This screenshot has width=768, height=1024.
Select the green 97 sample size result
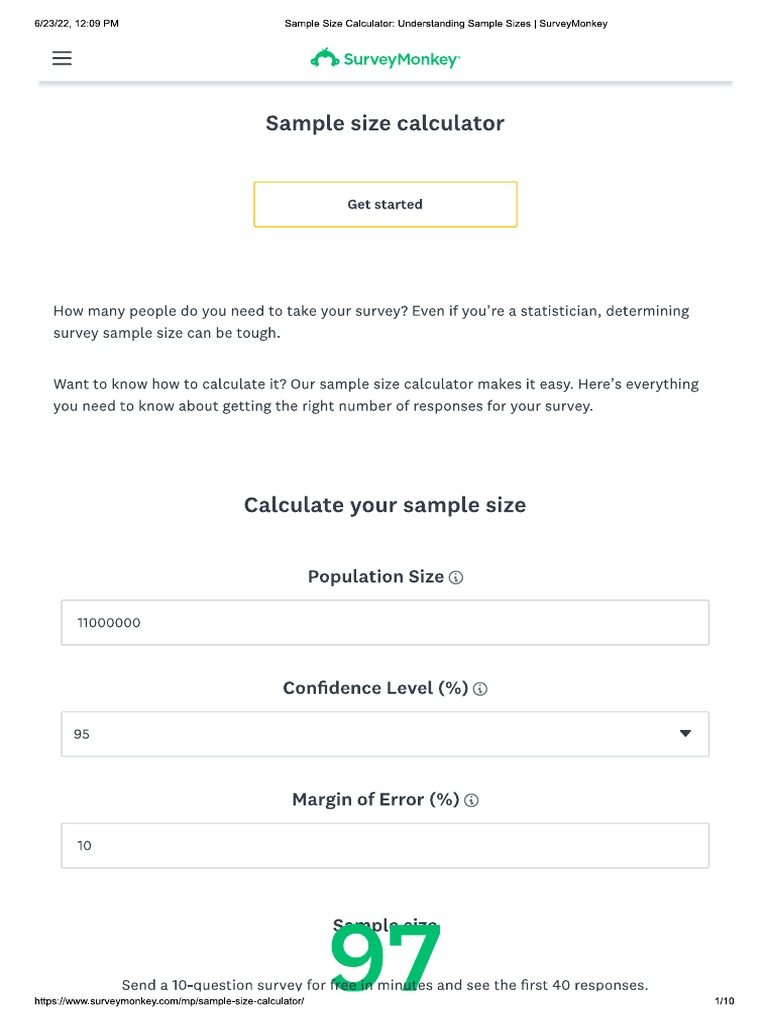(x=385, y=957)
